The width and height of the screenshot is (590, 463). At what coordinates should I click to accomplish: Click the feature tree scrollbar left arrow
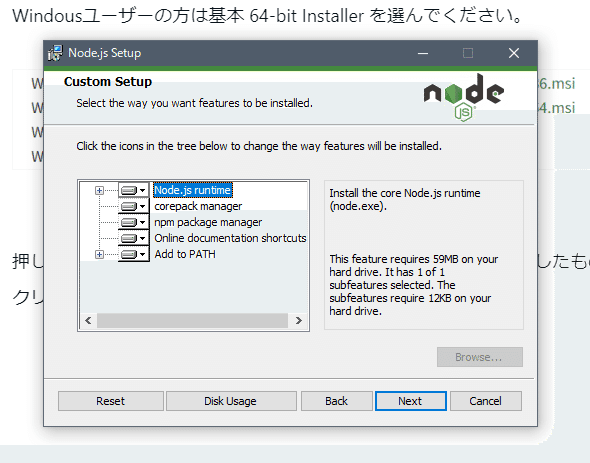click(x=88, y=320)
